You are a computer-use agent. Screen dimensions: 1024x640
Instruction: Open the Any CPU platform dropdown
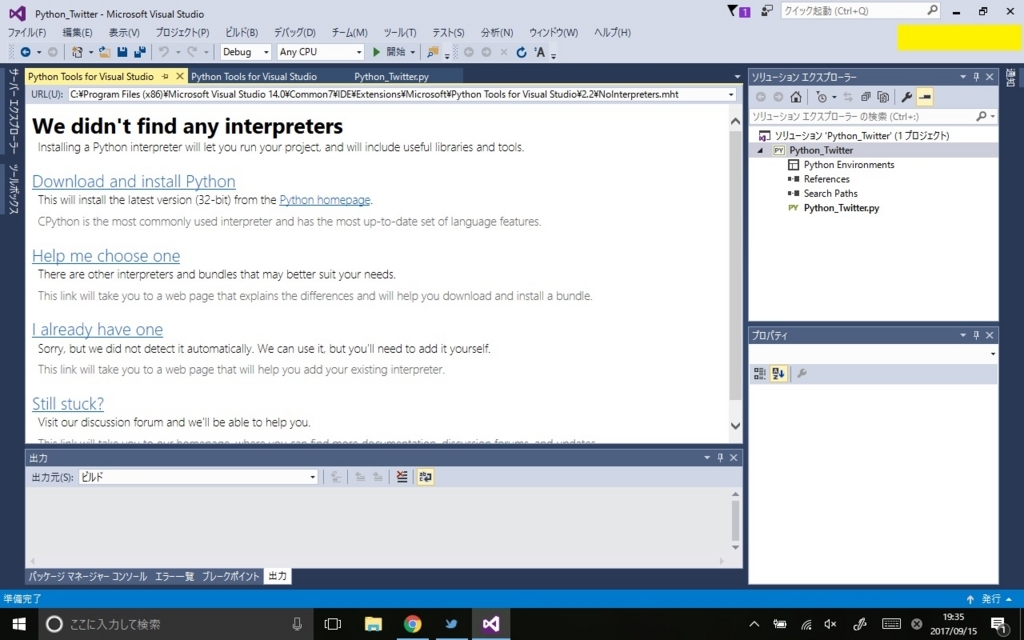tap(359, 52)
